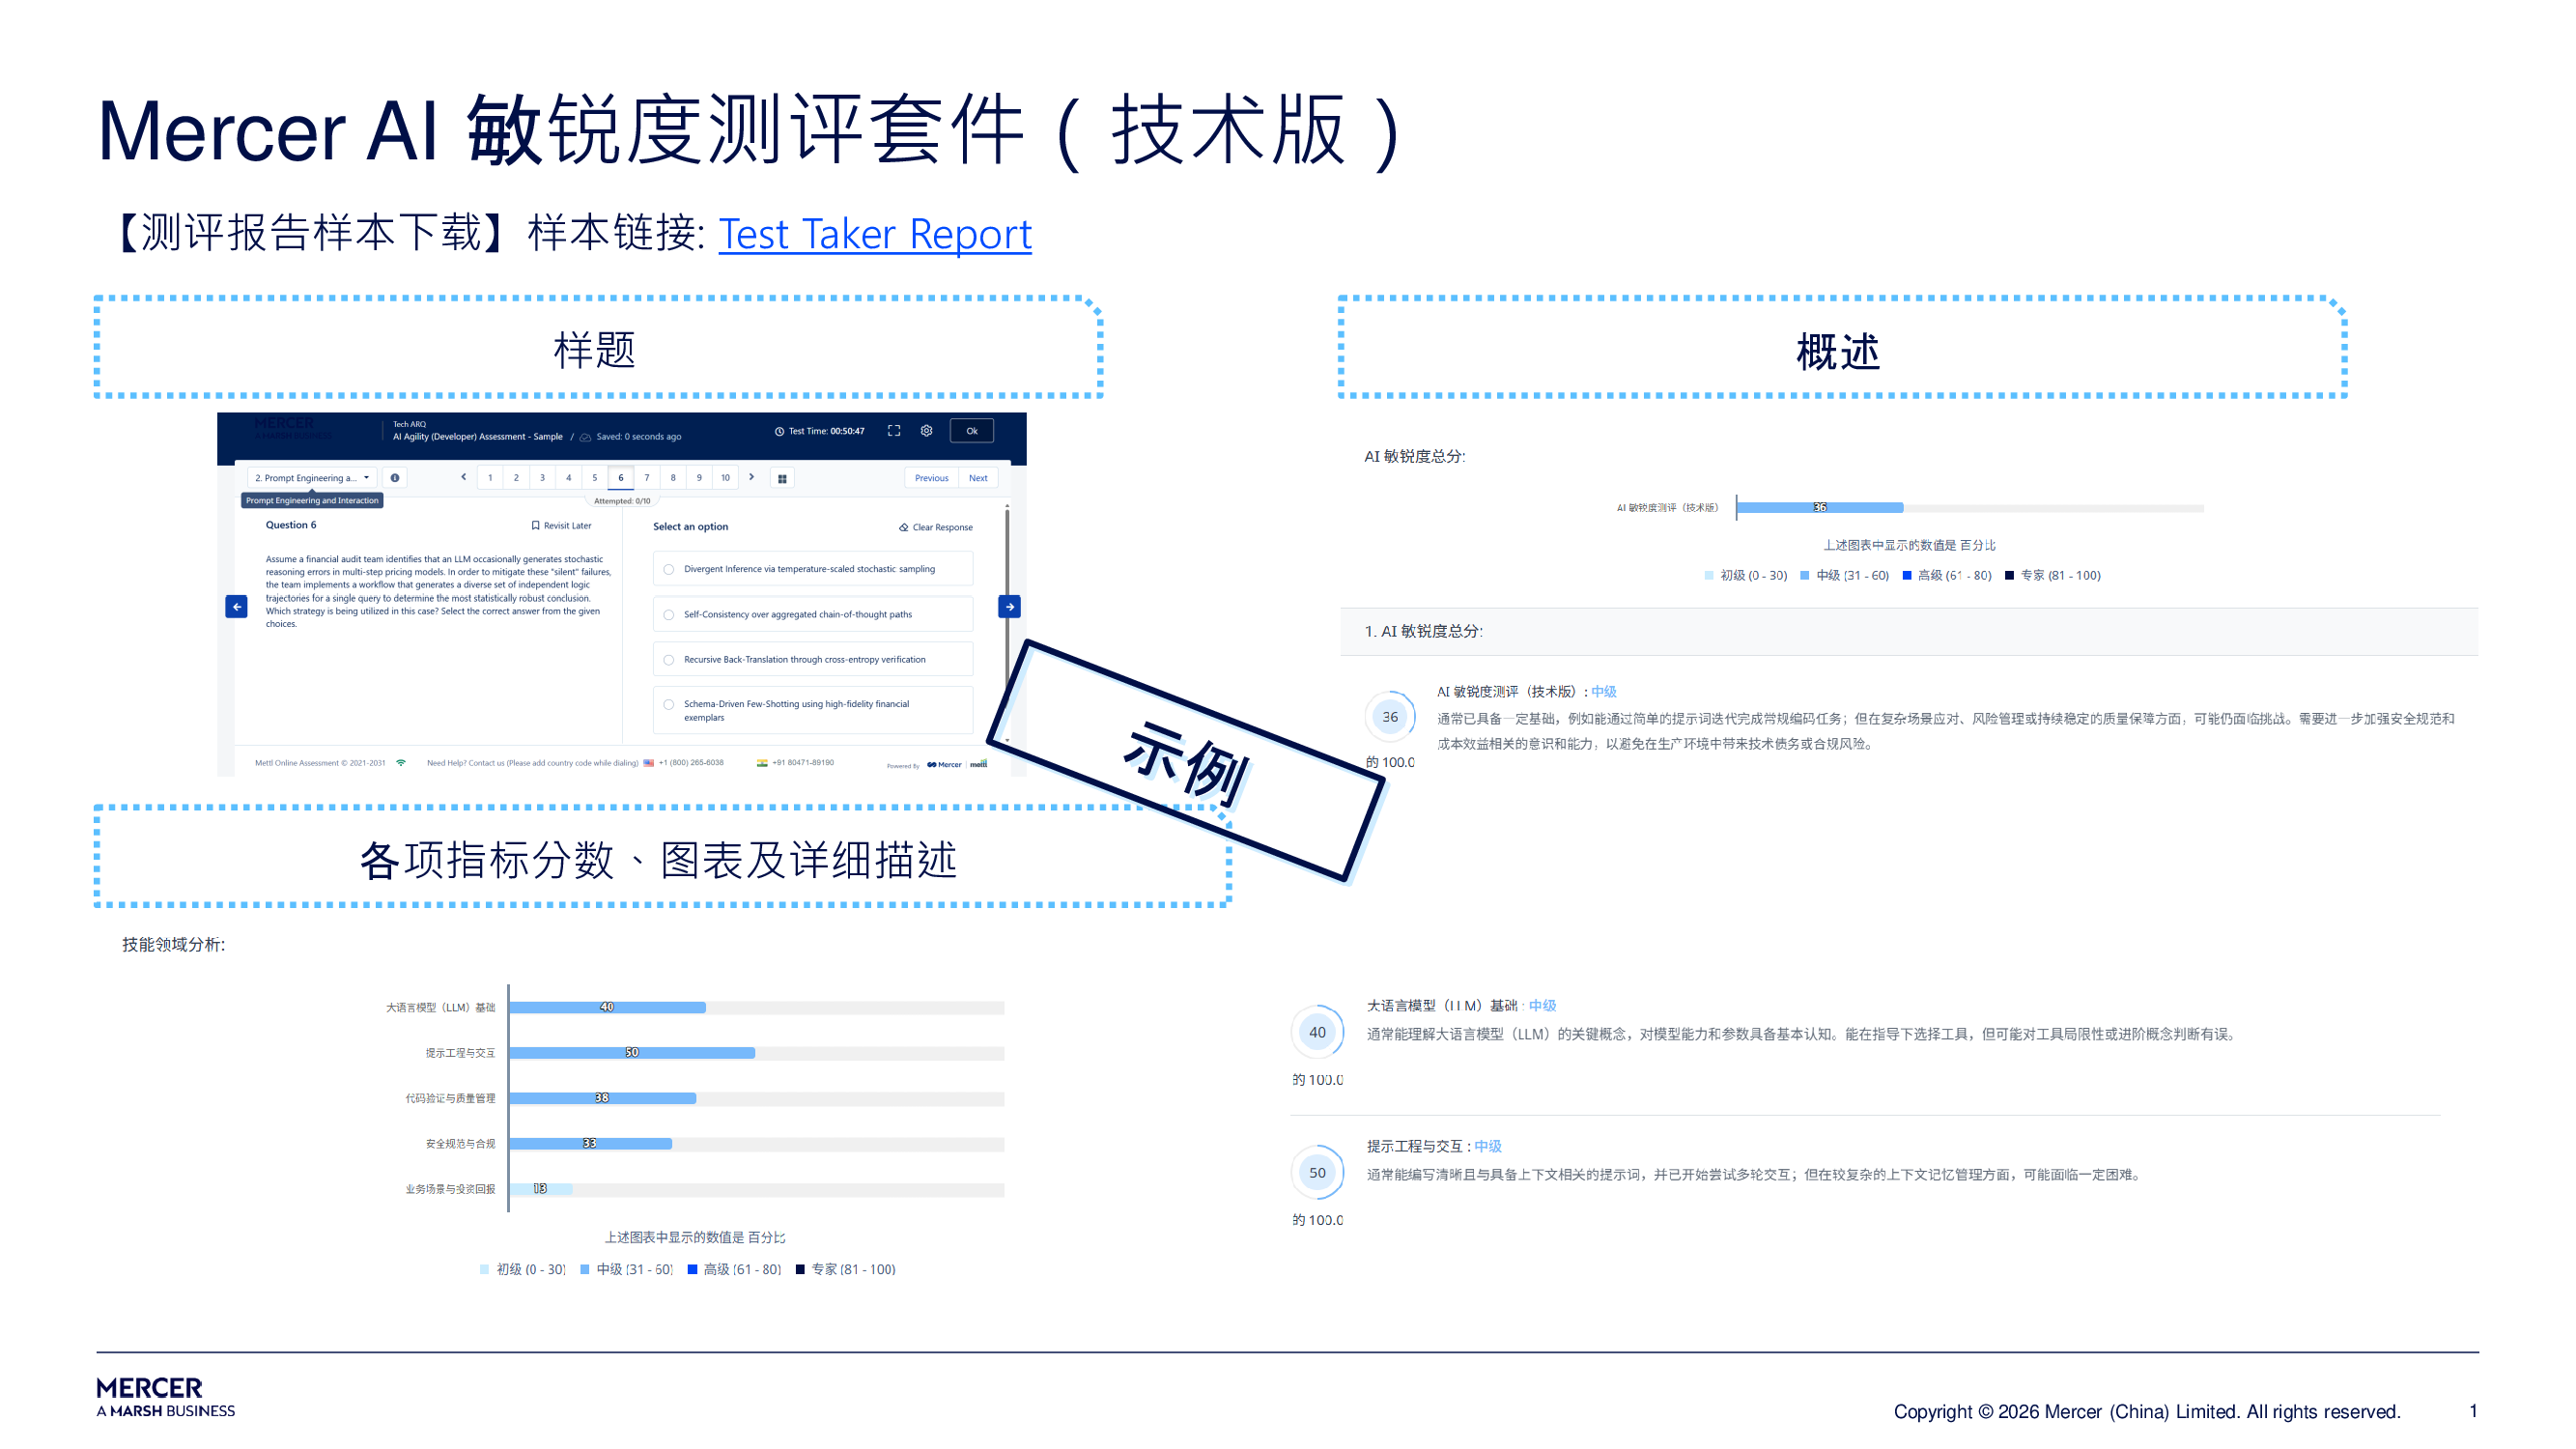Go to question 10 in the number strip
This screenshot has width=2576, height=1449.
[725, 478]
